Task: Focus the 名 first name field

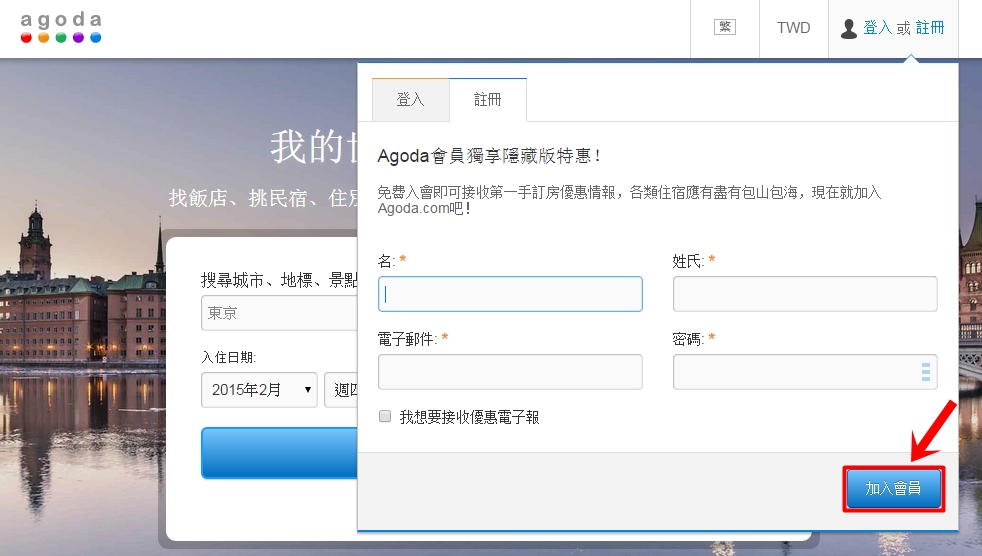Action: 510,294
